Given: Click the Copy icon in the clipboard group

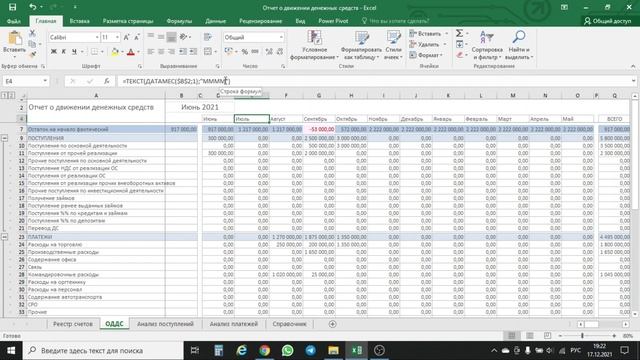Looking at the screenshot, I should (32, 44).
